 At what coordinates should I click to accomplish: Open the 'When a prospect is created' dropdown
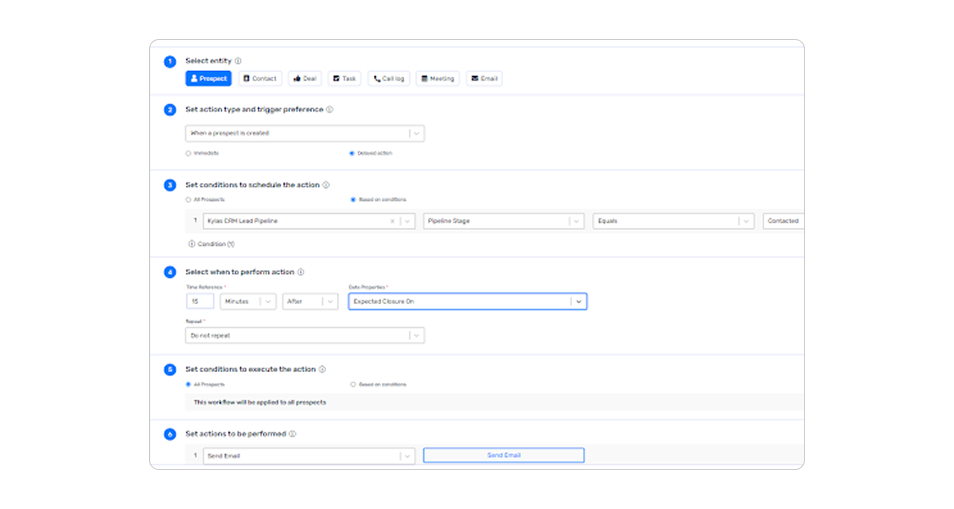coord(416,133)
